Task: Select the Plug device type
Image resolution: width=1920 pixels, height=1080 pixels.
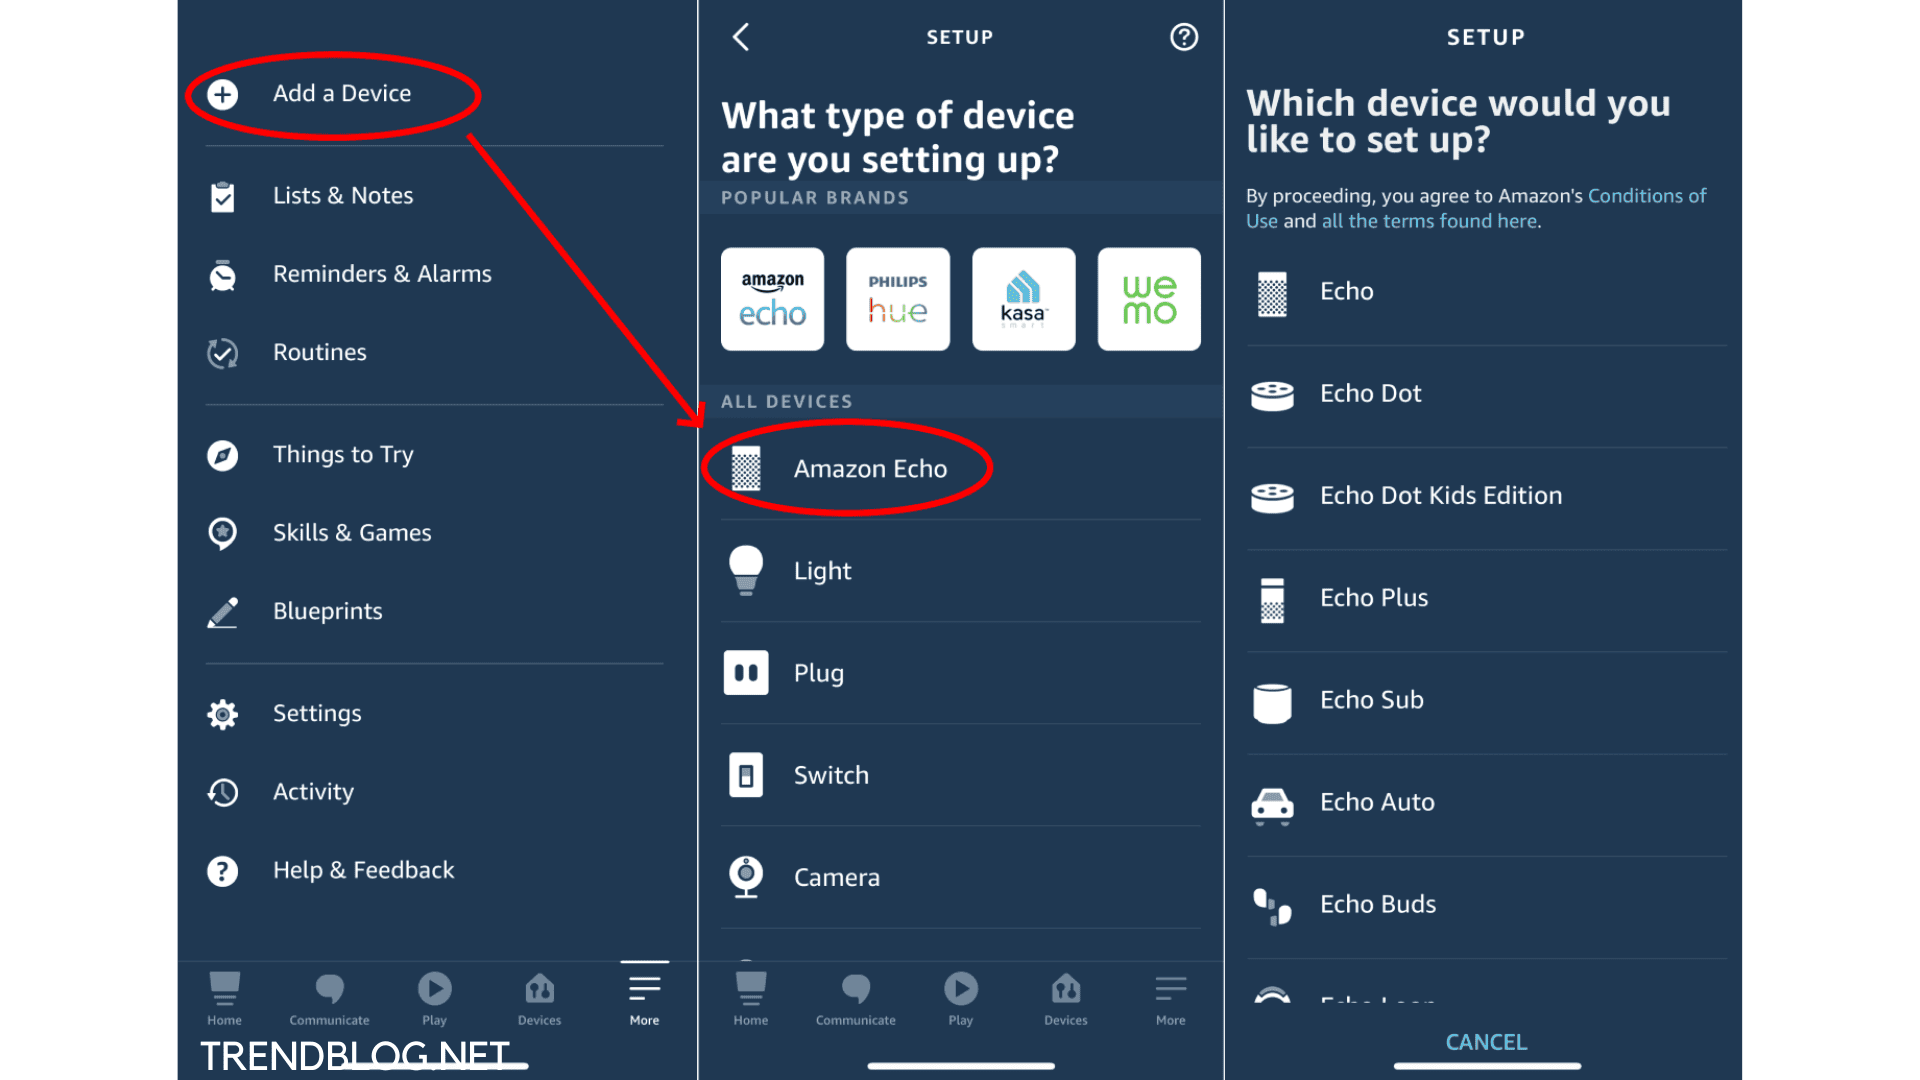Action: (960, 673)
